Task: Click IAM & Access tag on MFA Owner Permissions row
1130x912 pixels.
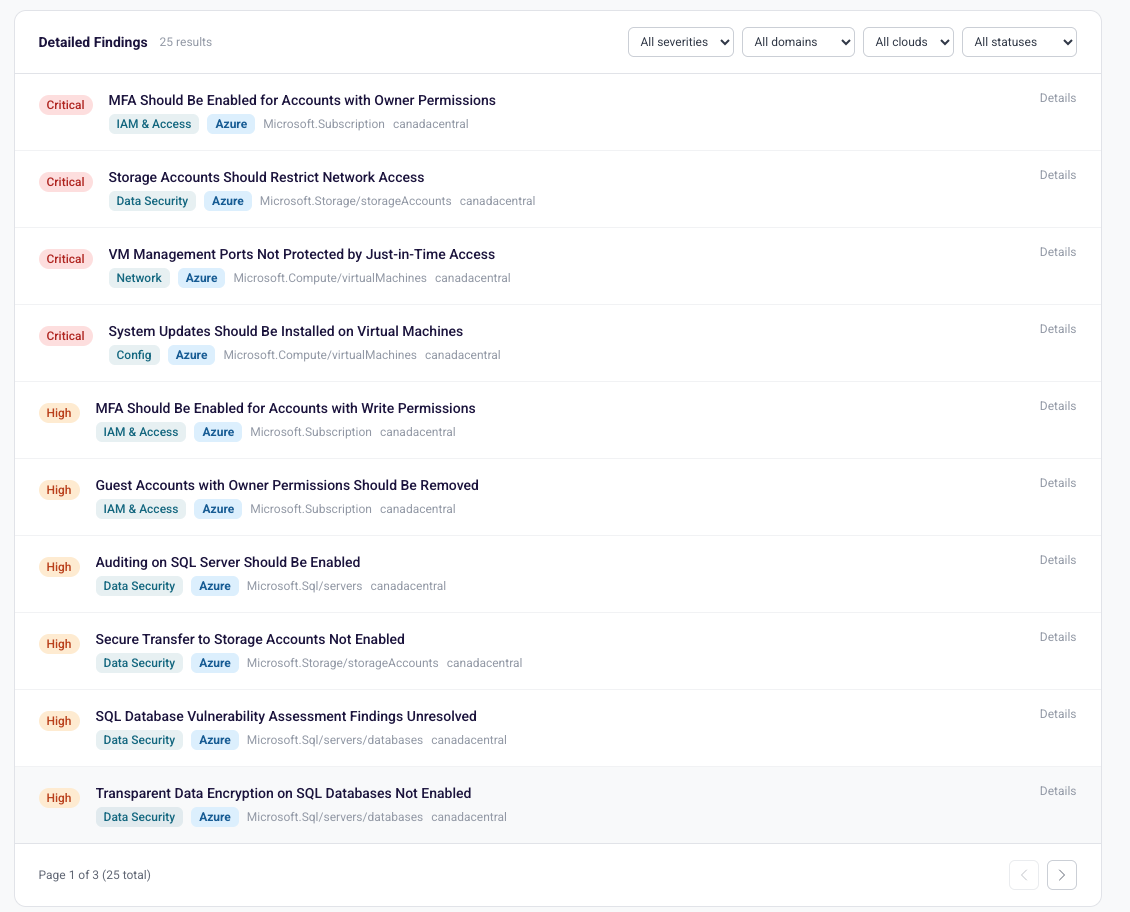Action: click(154, 124)
